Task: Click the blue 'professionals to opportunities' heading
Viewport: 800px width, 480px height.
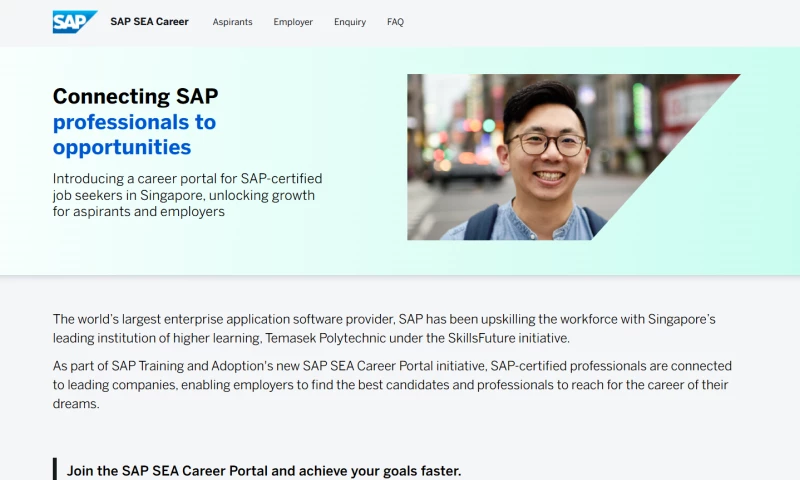Action: pos(134,135)
